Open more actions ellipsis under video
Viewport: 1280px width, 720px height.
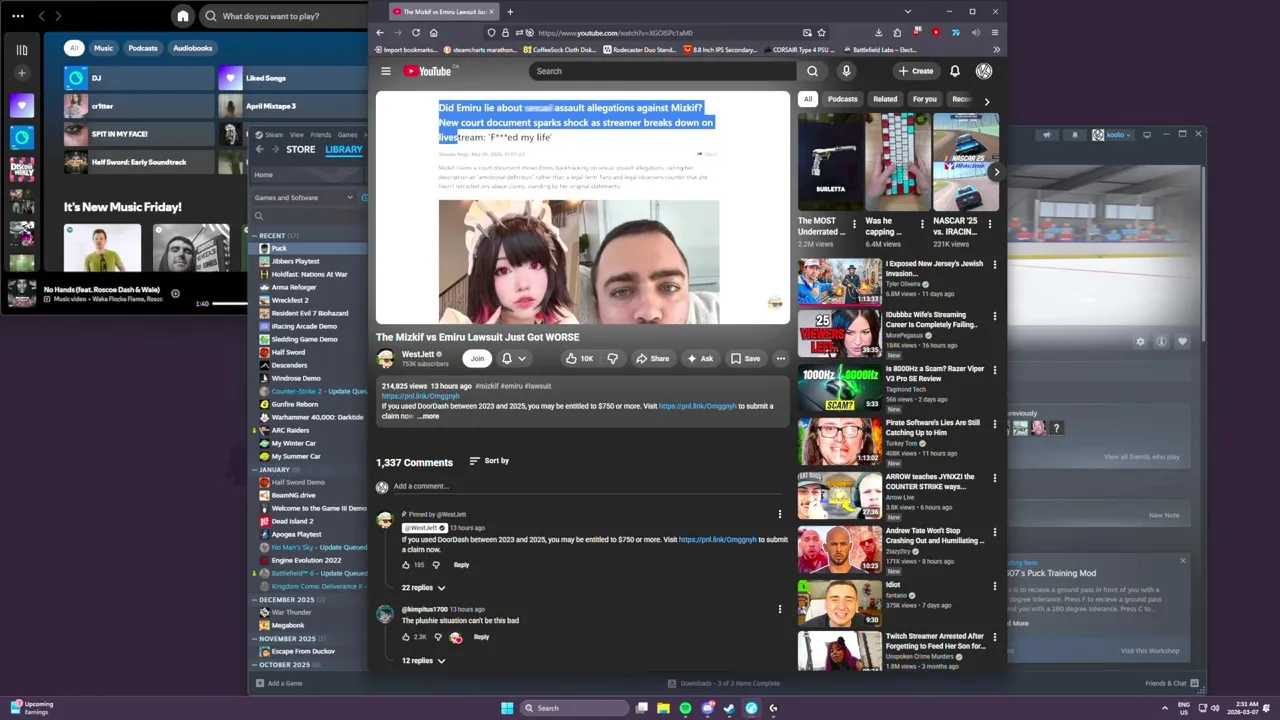pyautogui.click(x=780, y=358)
